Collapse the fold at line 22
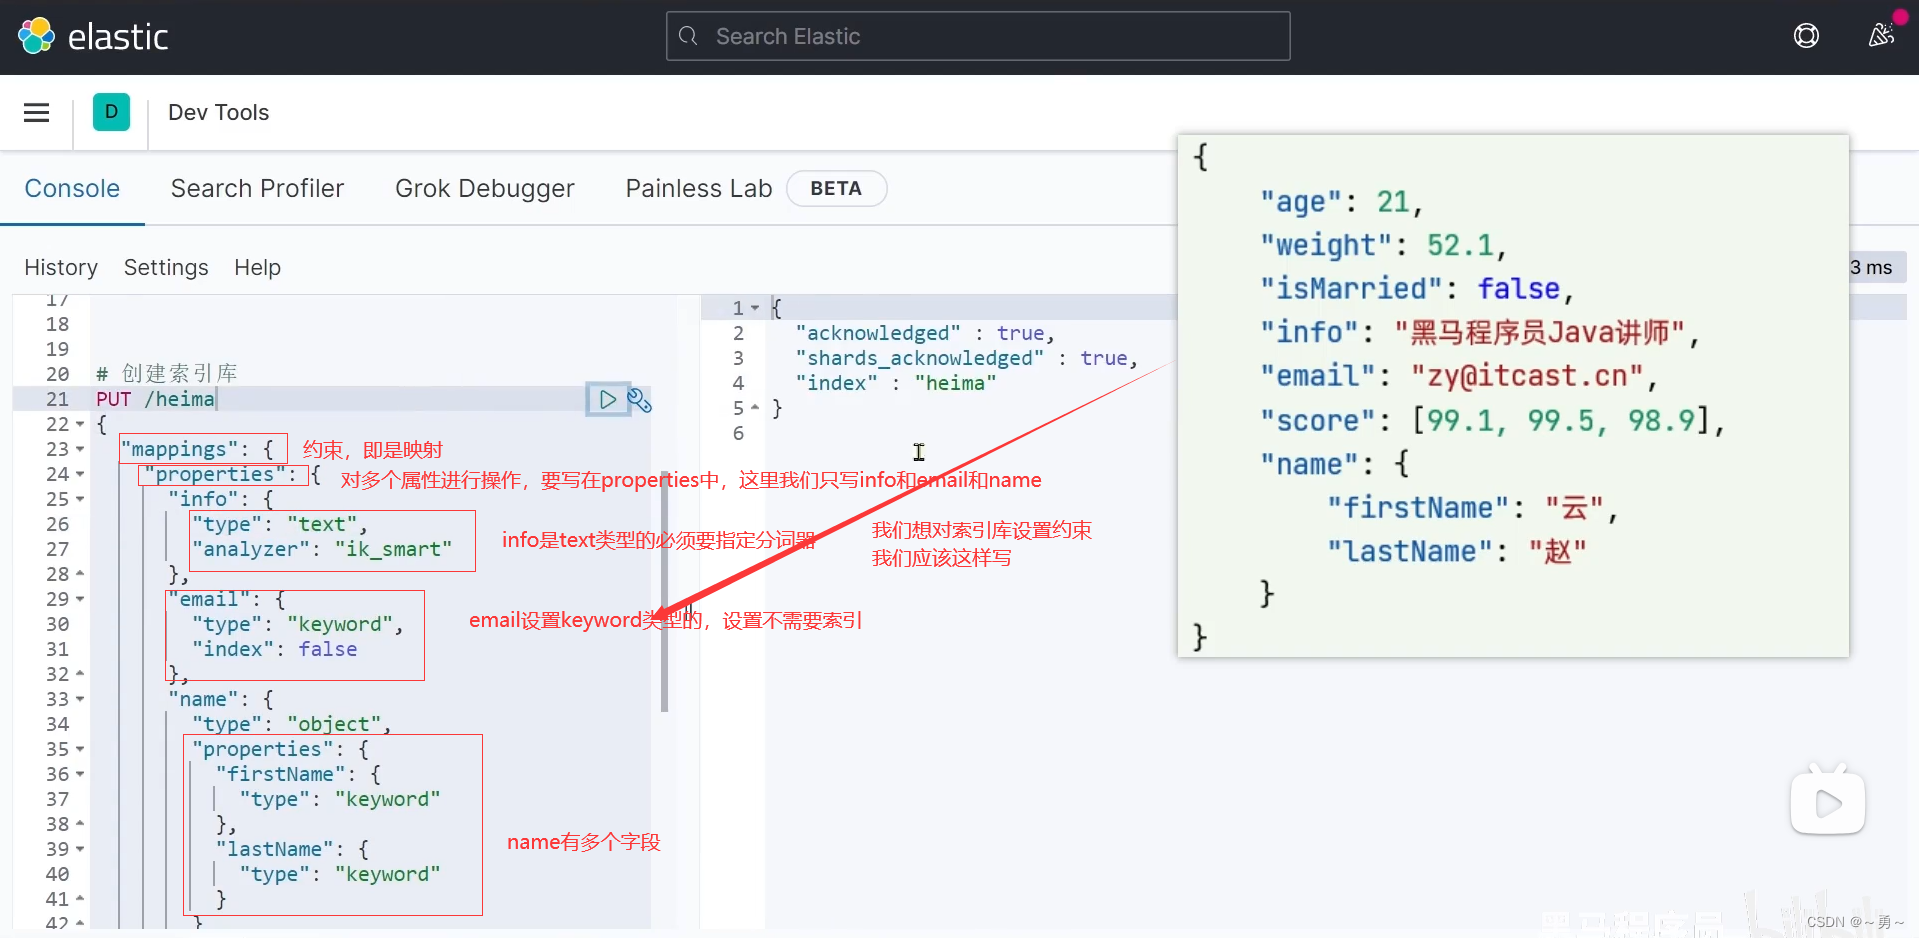Image resolution: width=1919 pixels, height=938 pixels. tap(80, 425)
